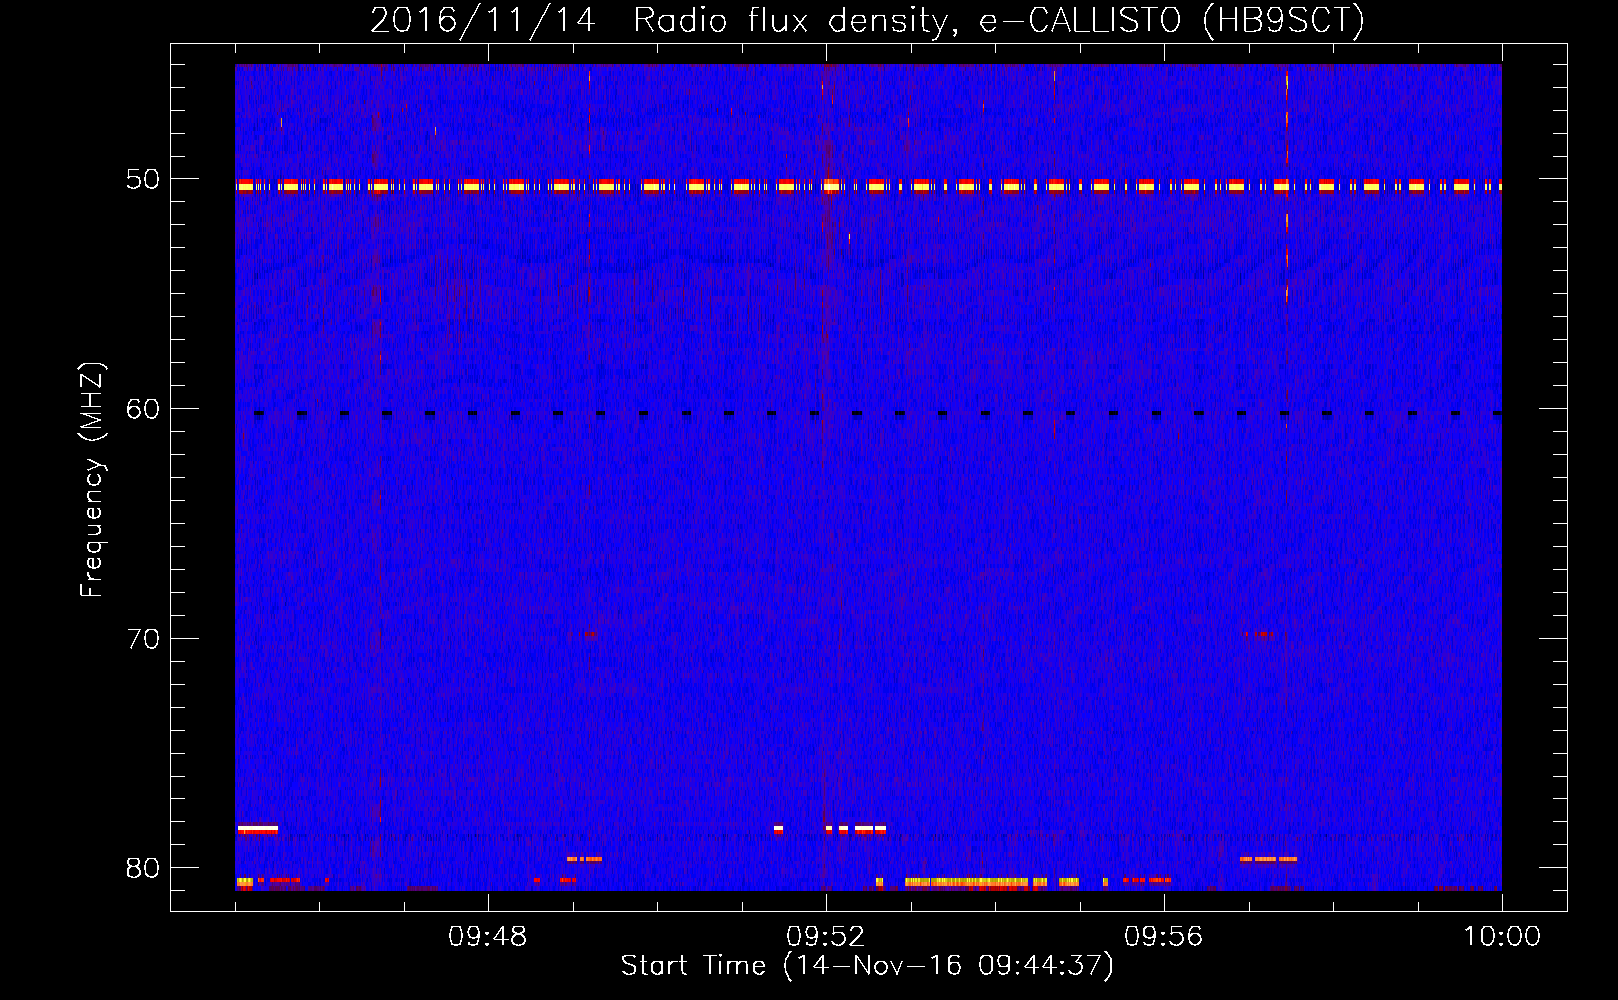
Task: Click the bright yellow interference band near 50 MHz
Action: (x=868, y=186)
